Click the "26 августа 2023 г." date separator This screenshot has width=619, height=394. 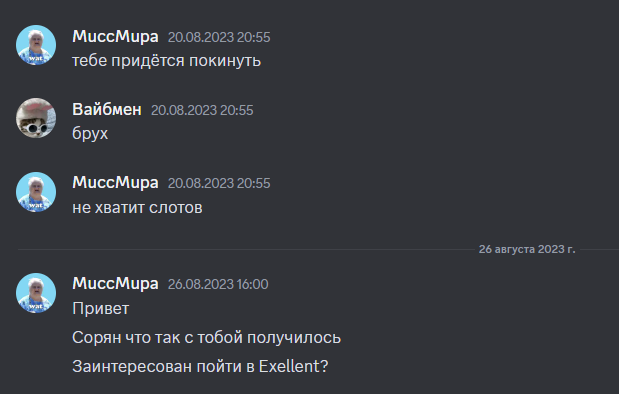coord(527,250)
